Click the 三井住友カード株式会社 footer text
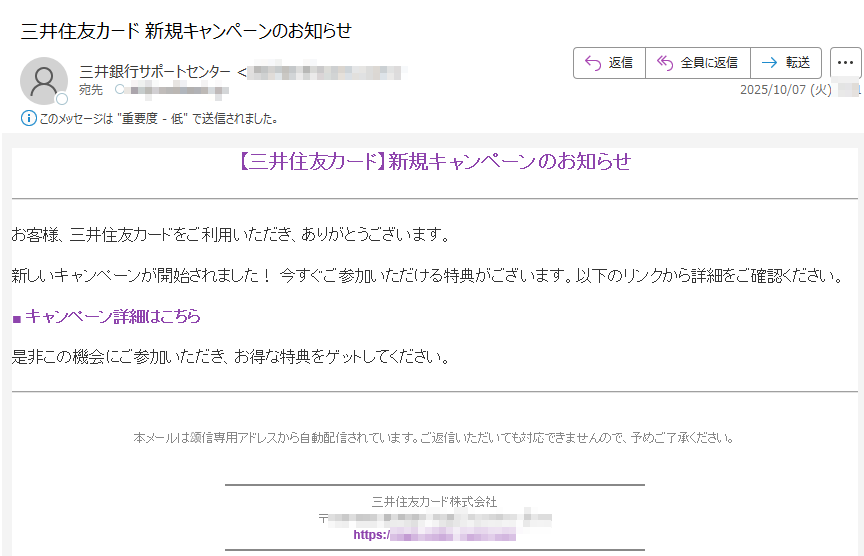Viewport: 864px width, 556px height. coord(434,501)
